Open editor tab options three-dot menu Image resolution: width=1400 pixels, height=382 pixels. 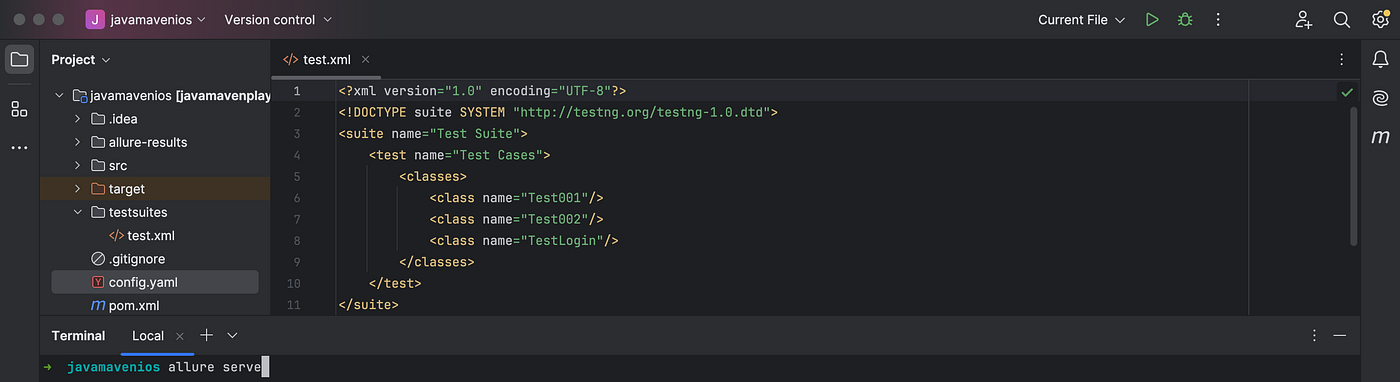[x=1342, y=60]
